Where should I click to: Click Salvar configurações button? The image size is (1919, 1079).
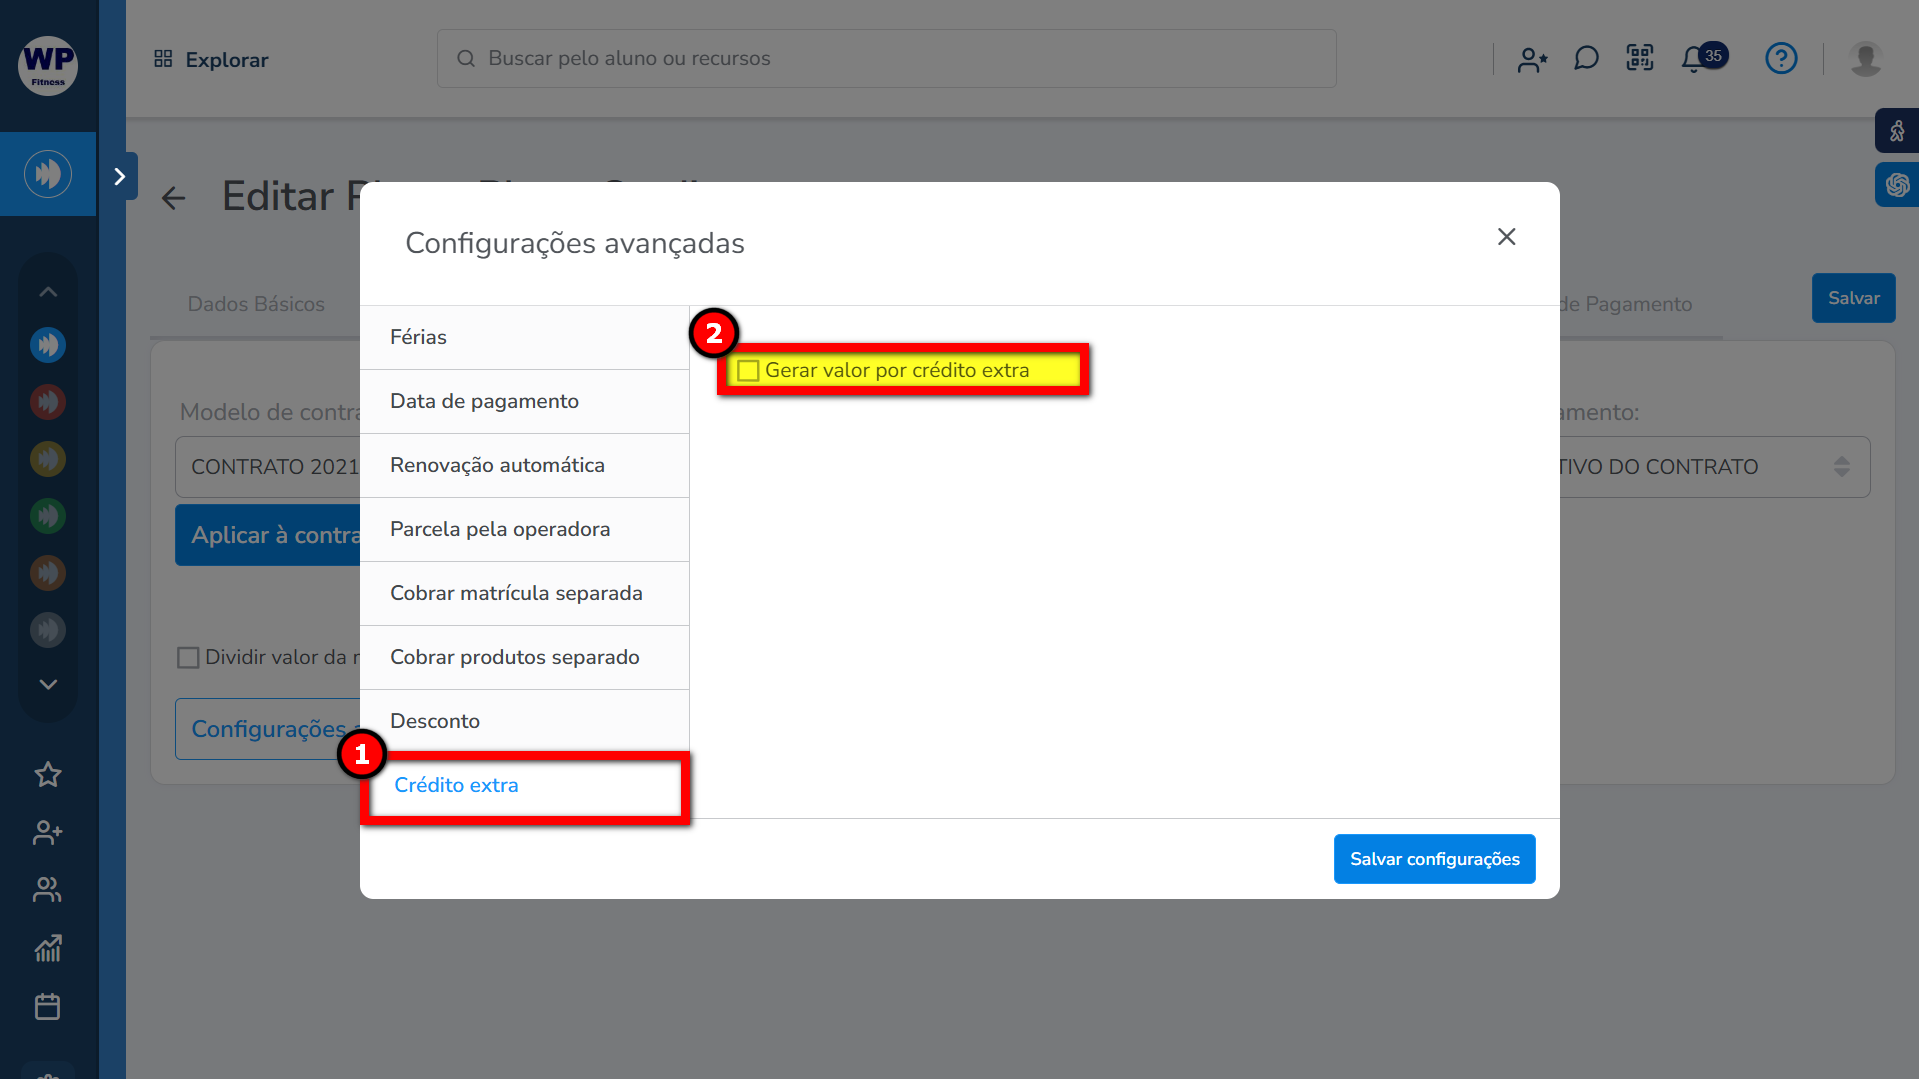(x=1434, y=859)
